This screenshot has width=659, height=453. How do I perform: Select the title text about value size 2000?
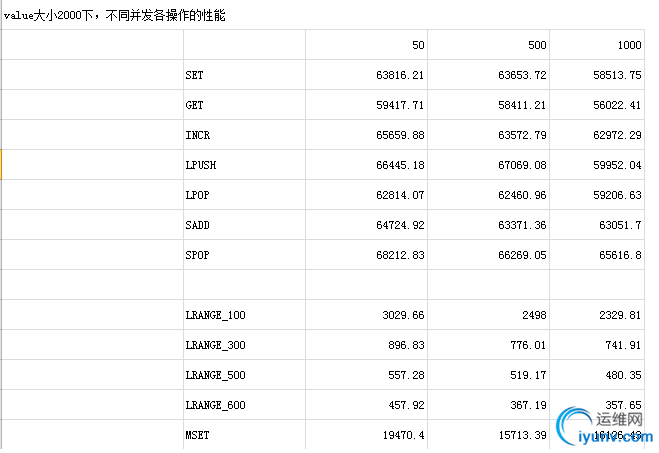click(115, 16)
